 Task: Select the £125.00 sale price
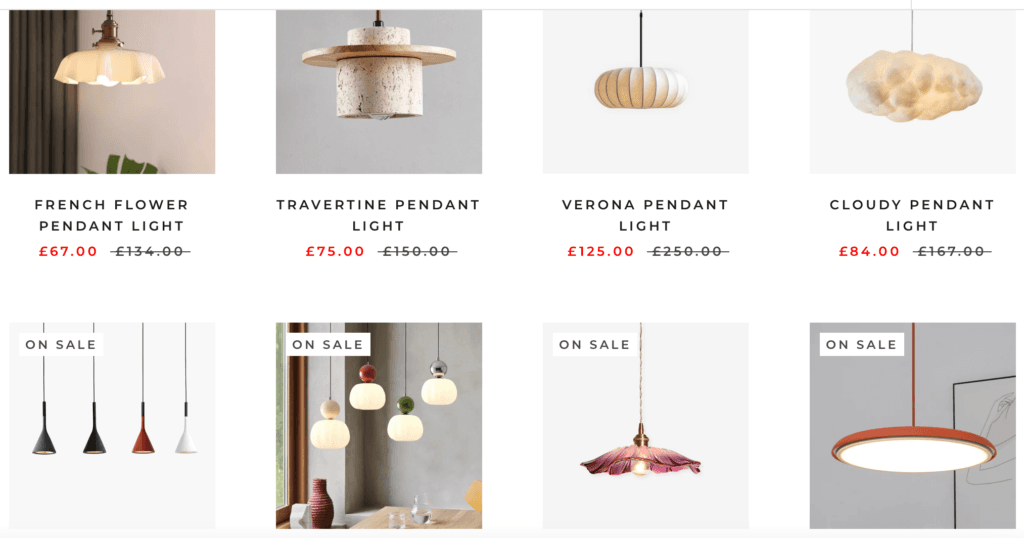[601, 251]
